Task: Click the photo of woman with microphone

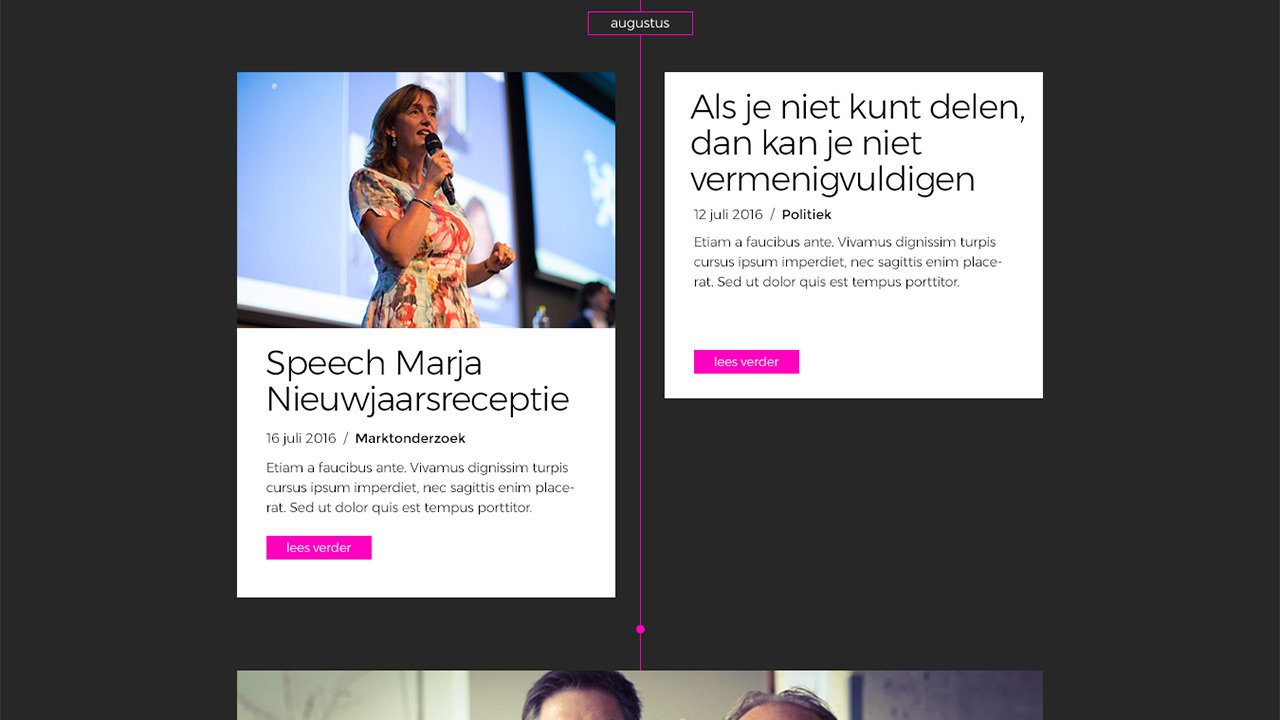Action: pyautogui.click(x=426, y=200)
